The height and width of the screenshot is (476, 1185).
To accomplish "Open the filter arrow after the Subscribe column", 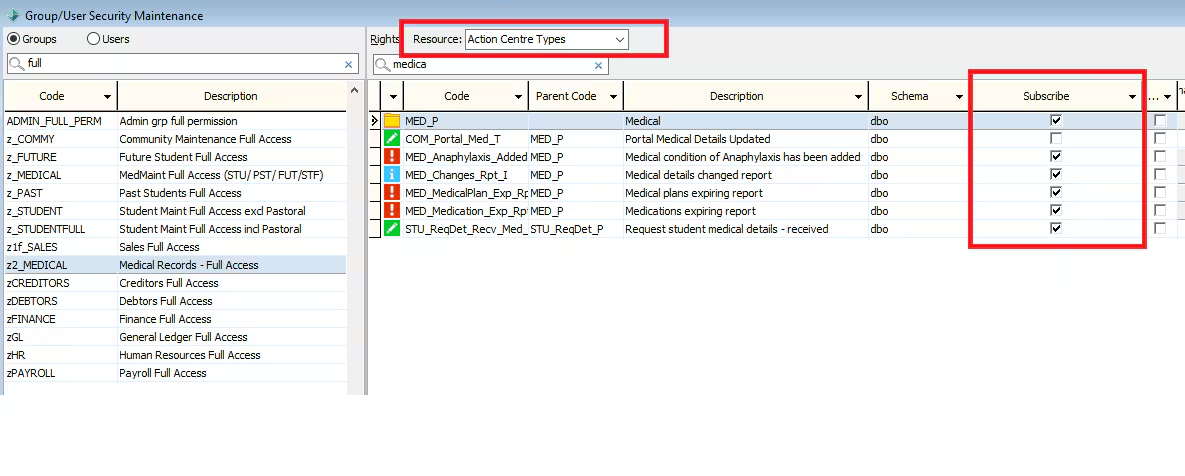I will click(x=1168, y=97).
